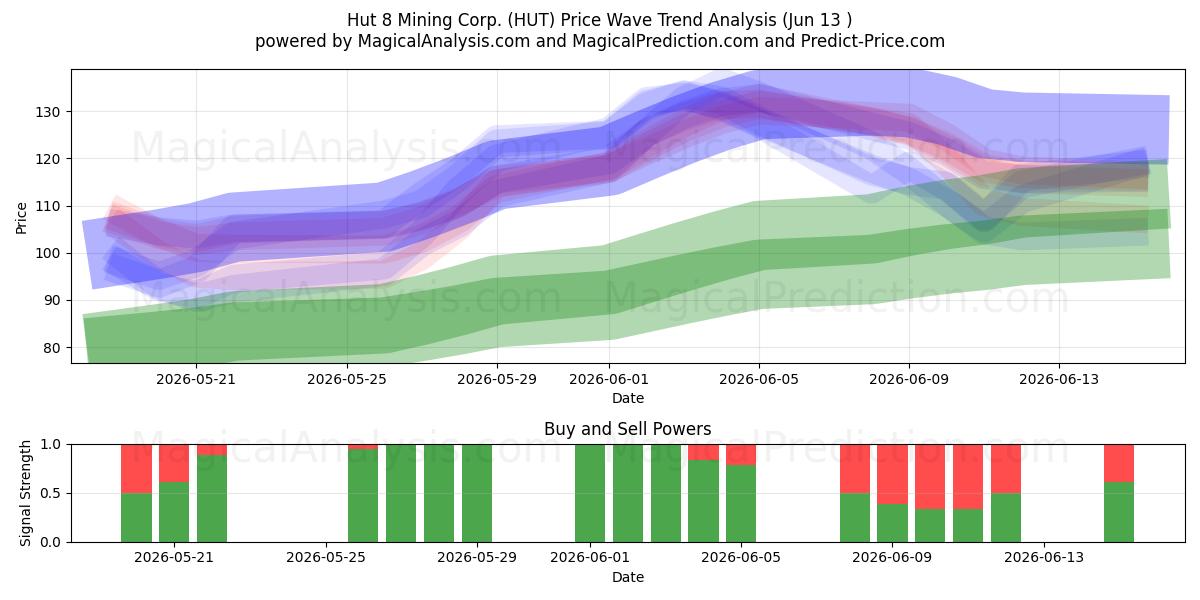The image size is (1200, 600).
Task: Click green buy segment of the 2026-06-09 bar
Action: [x=892, y=523]
